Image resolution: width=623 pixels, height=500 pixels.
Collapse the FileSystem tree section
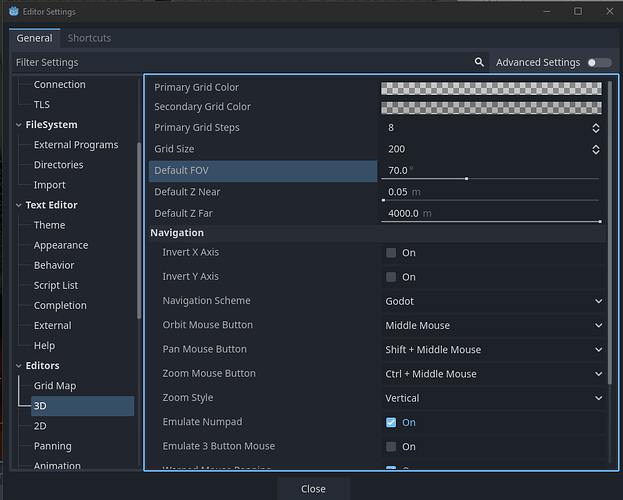click(x=18, y=125)
